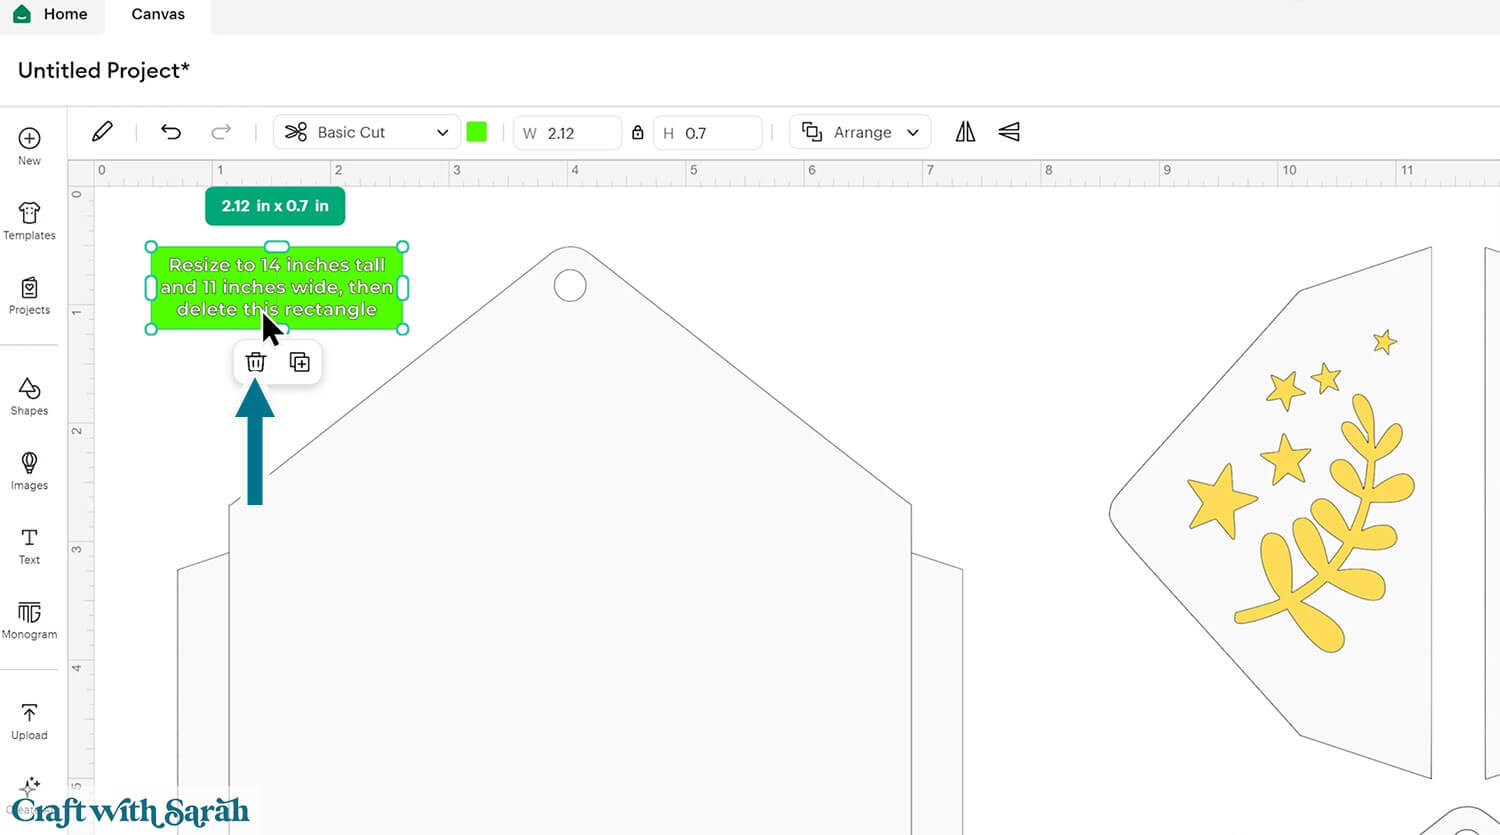Screen dimensions: 1500x835
Task: Open the Projects panel
Action: click(29, 296)
